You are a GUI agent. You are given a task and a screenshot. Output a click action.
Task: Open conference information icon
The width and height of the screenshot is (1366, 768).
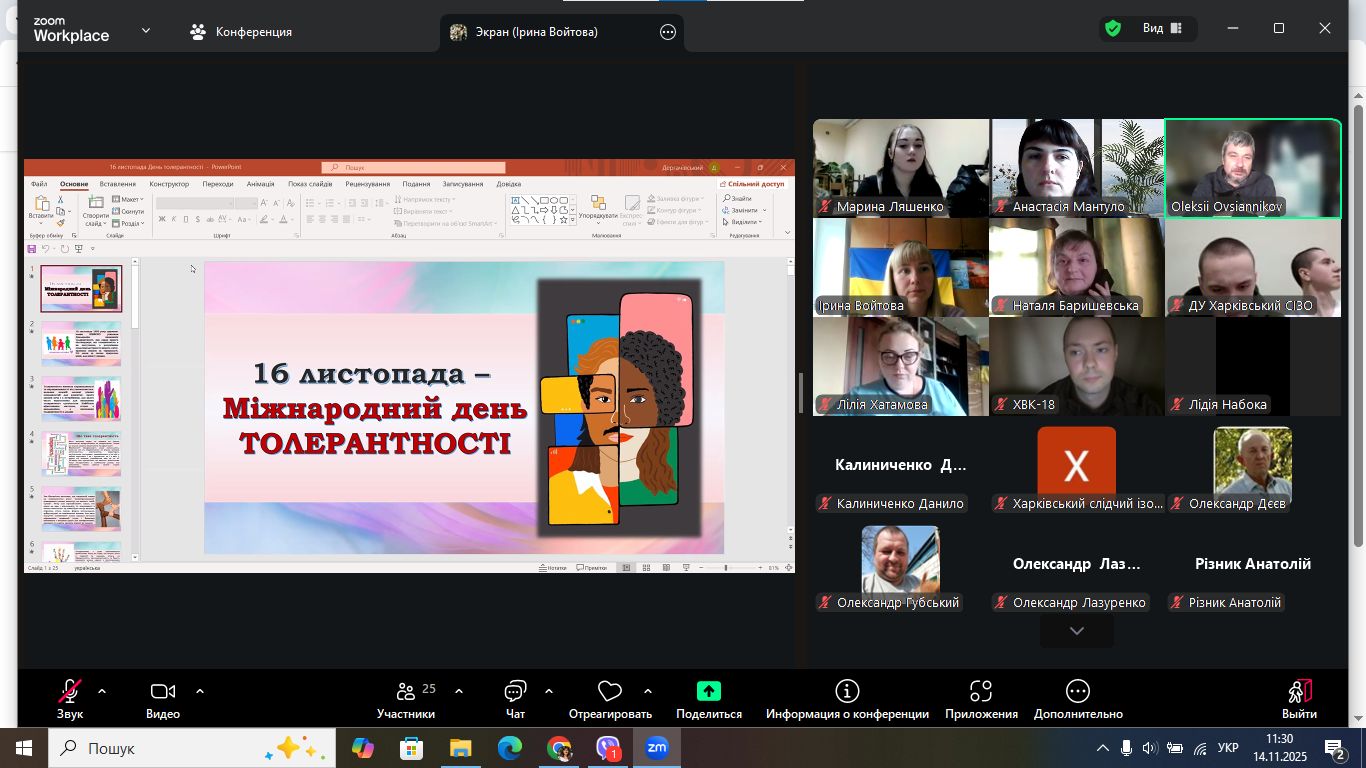pos(847,692)
